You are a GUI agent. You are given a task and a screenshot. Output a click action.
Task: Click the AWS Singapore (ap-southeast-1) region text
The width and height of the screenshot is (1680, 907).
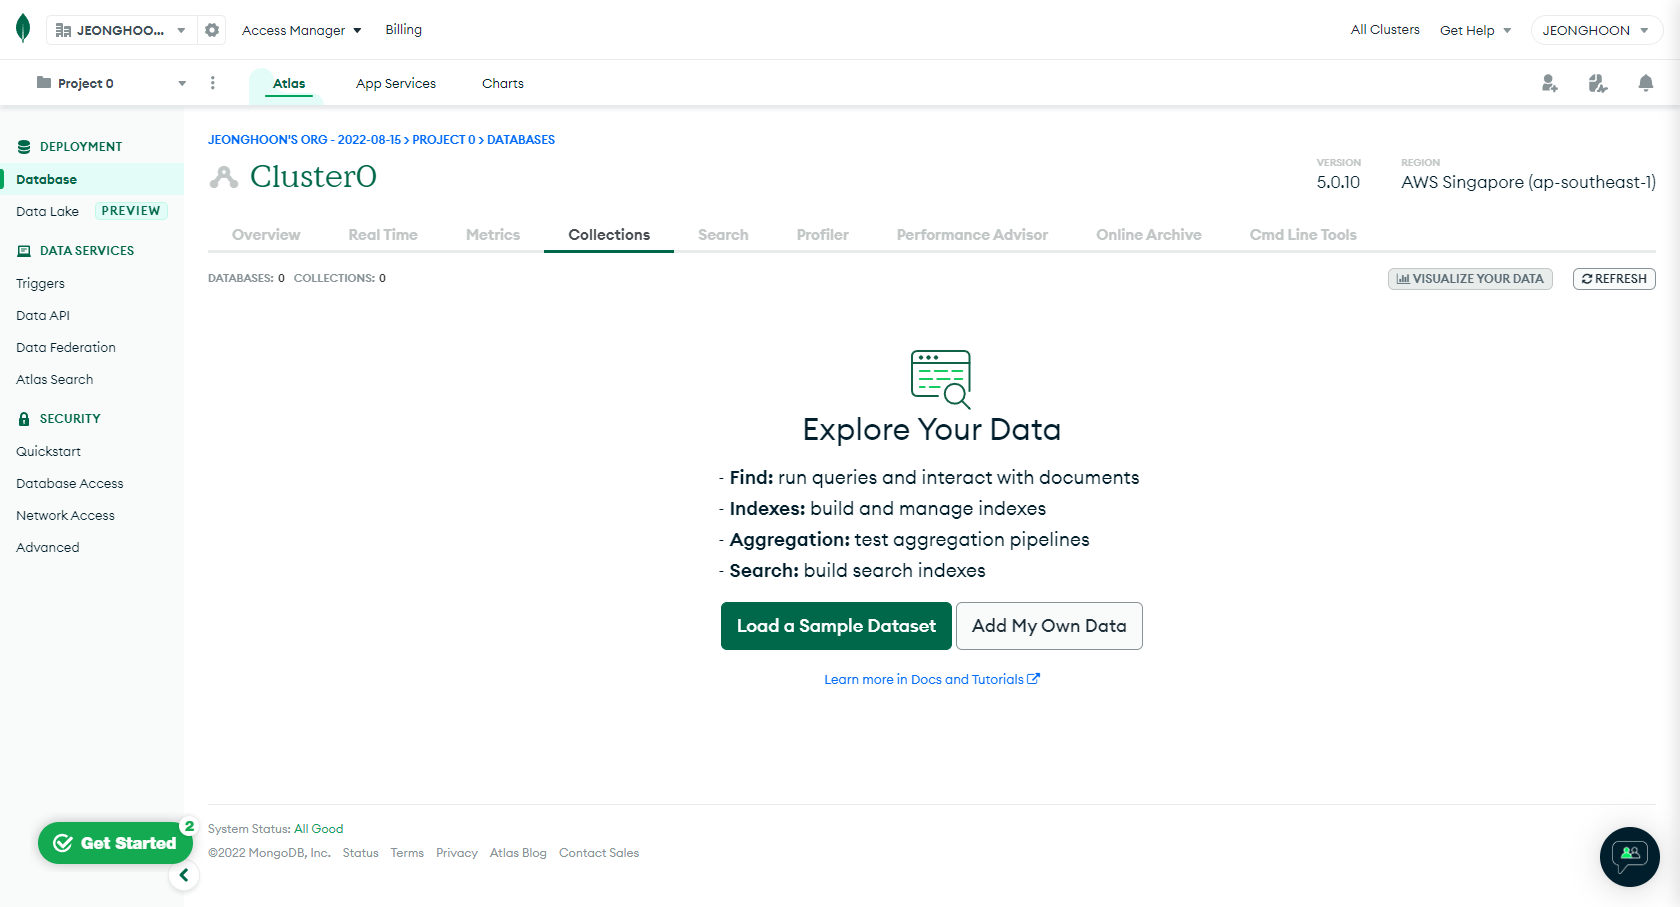tap(1528, 182)
